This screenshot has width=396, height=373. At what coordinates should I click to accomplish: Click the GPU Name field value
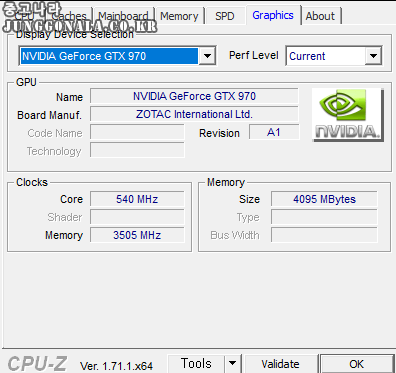pos(194,96)
